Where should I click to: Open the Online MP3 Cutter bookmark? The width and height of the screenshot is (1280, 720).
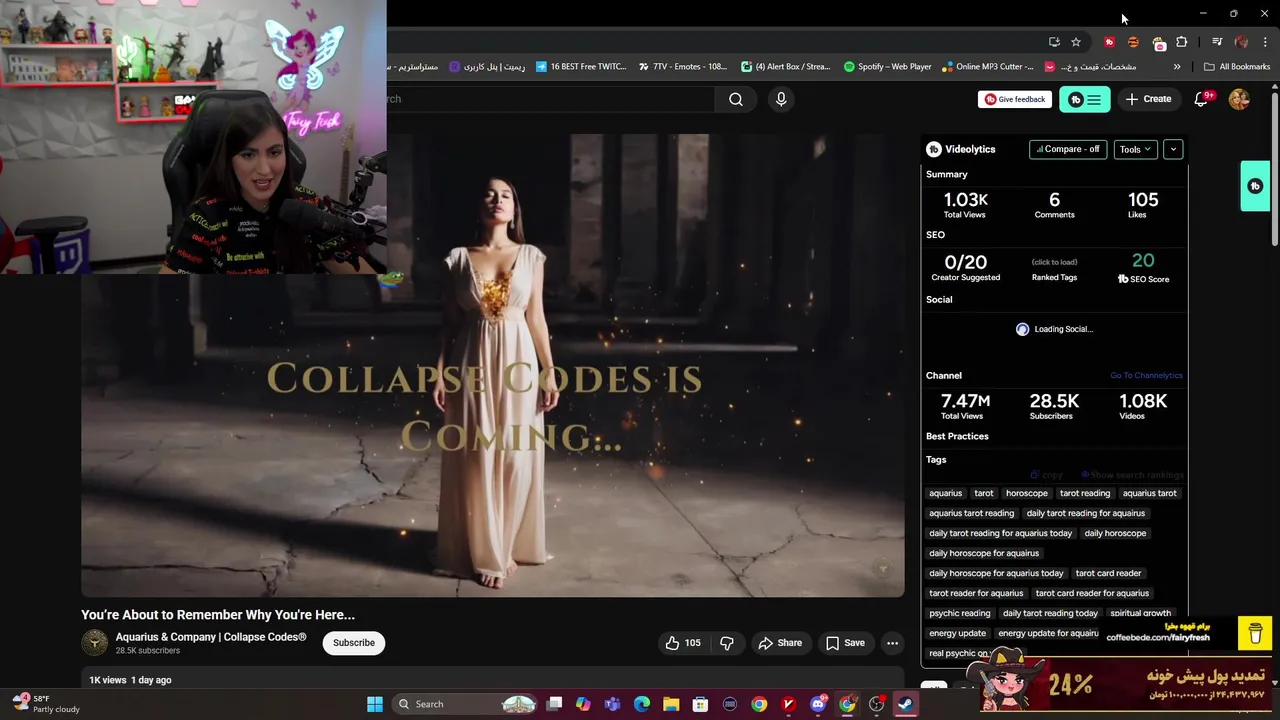pos(987,67)
